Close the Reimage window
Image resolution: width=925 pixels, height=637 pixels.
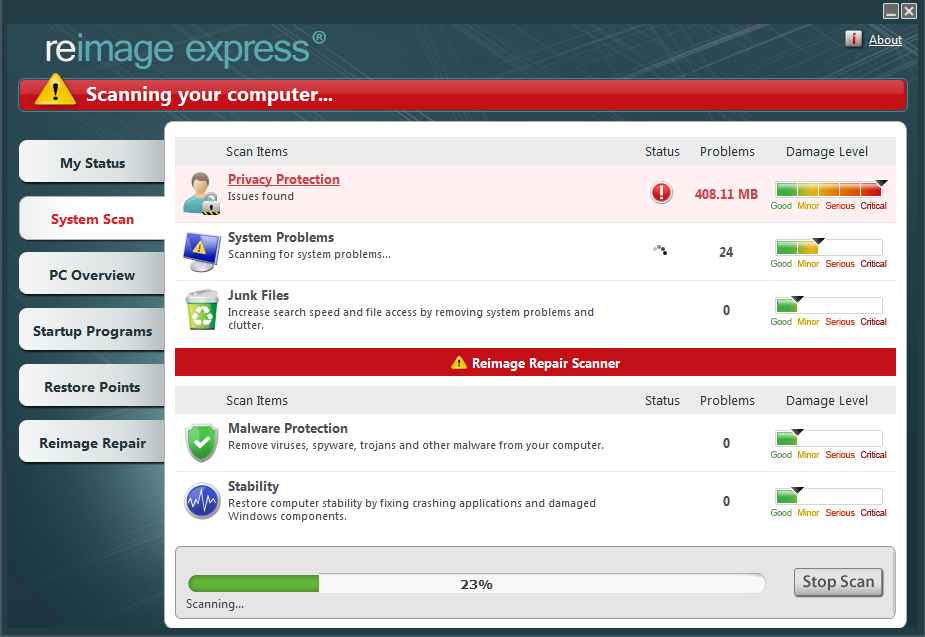[x=909, y=11]
